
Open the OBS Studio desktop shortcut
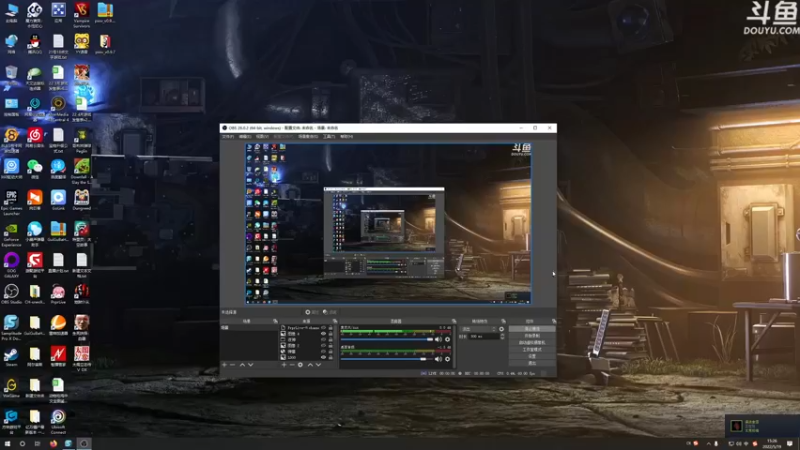pyautogui.click(x=11, y=294)
